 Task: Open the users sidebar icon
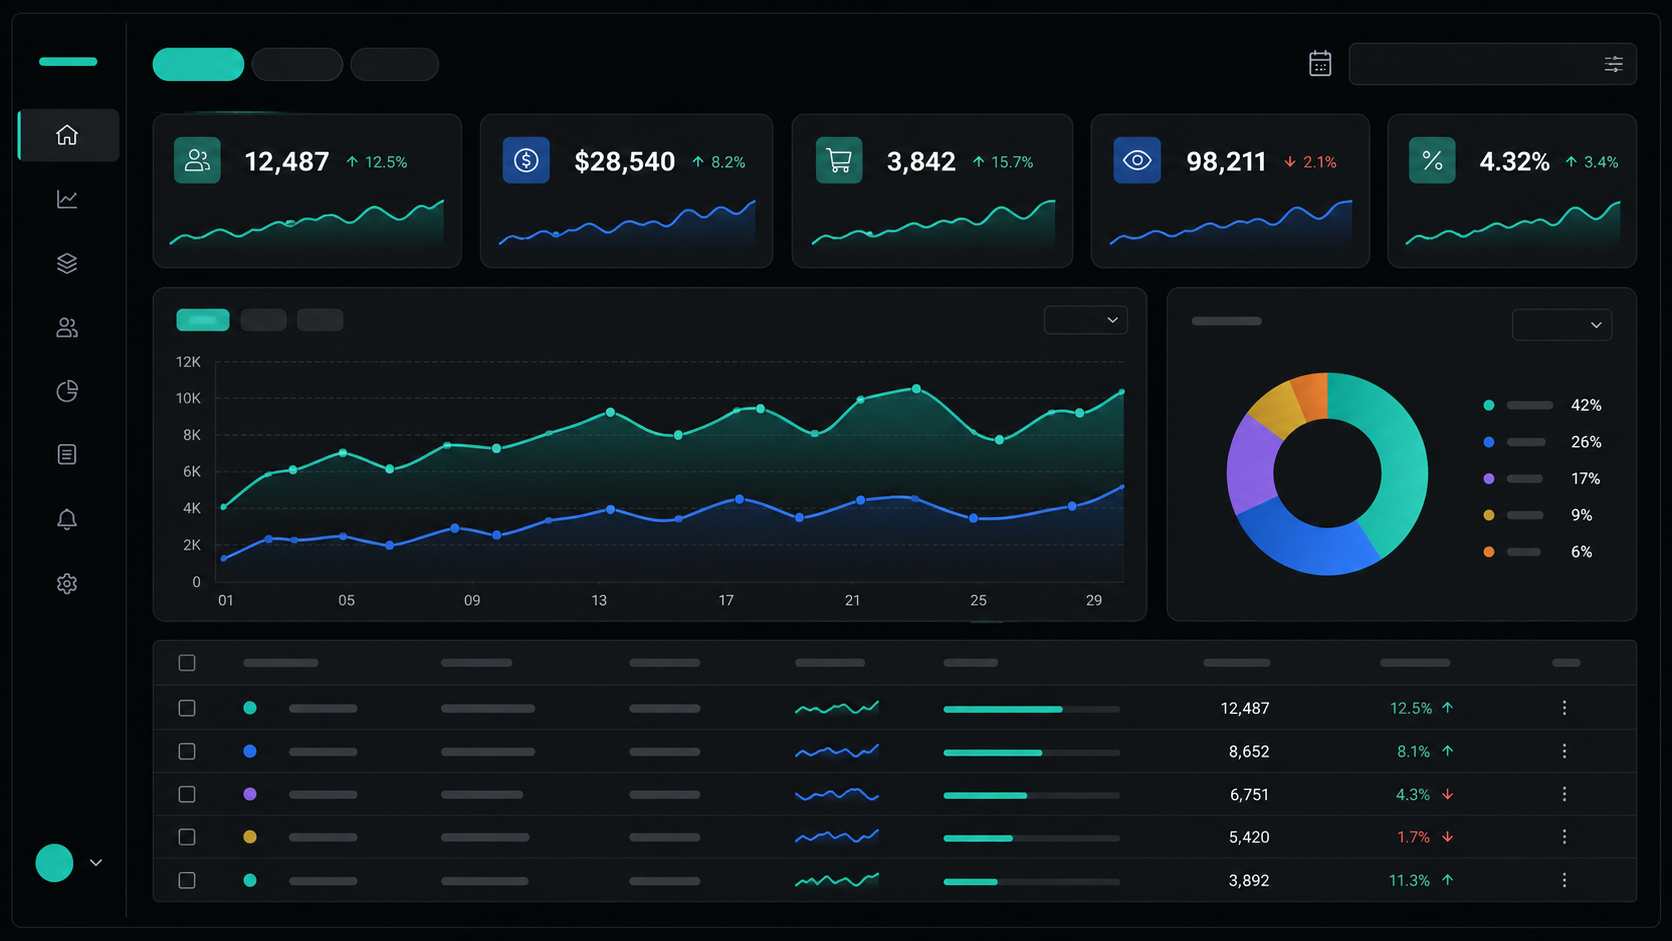coord(67,327)
